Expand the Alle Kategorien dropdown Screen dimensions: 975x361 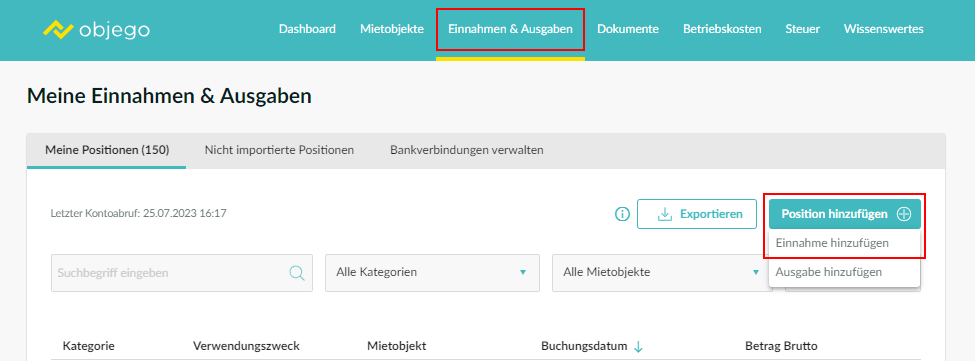(432, 272)
